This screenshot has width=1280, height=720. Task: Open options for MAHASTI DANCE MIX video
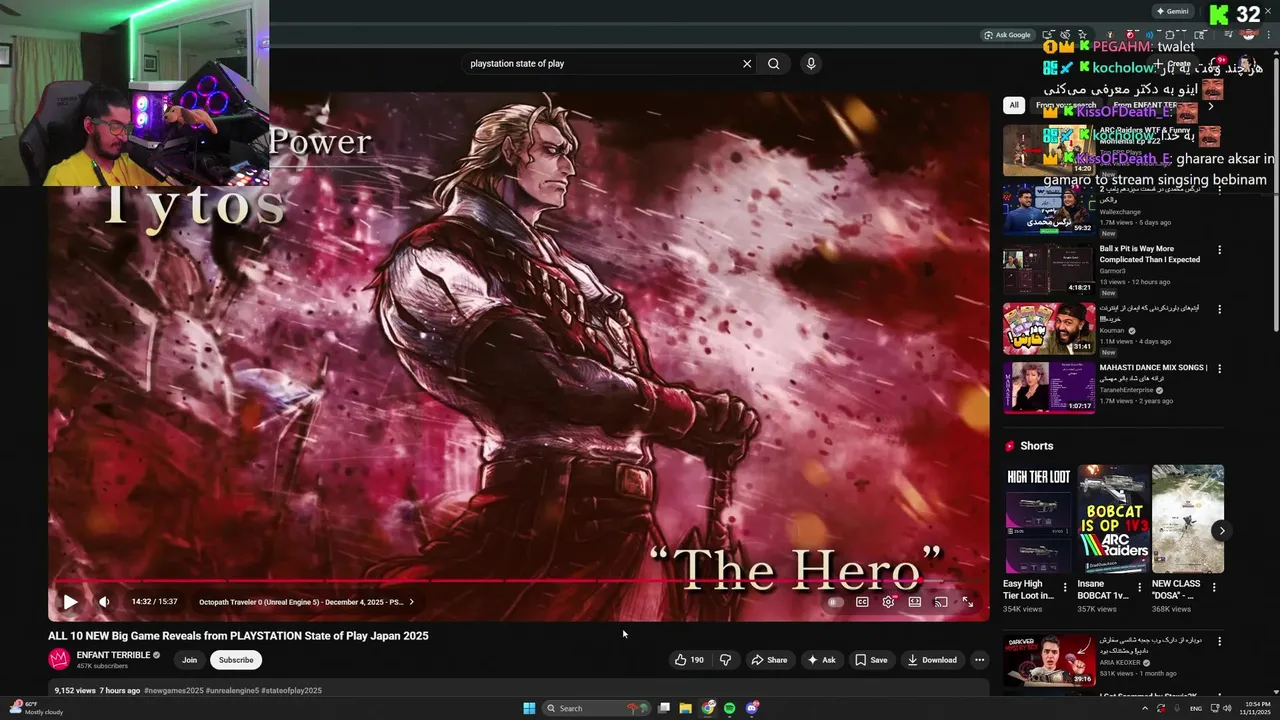tap(1219, 369)
